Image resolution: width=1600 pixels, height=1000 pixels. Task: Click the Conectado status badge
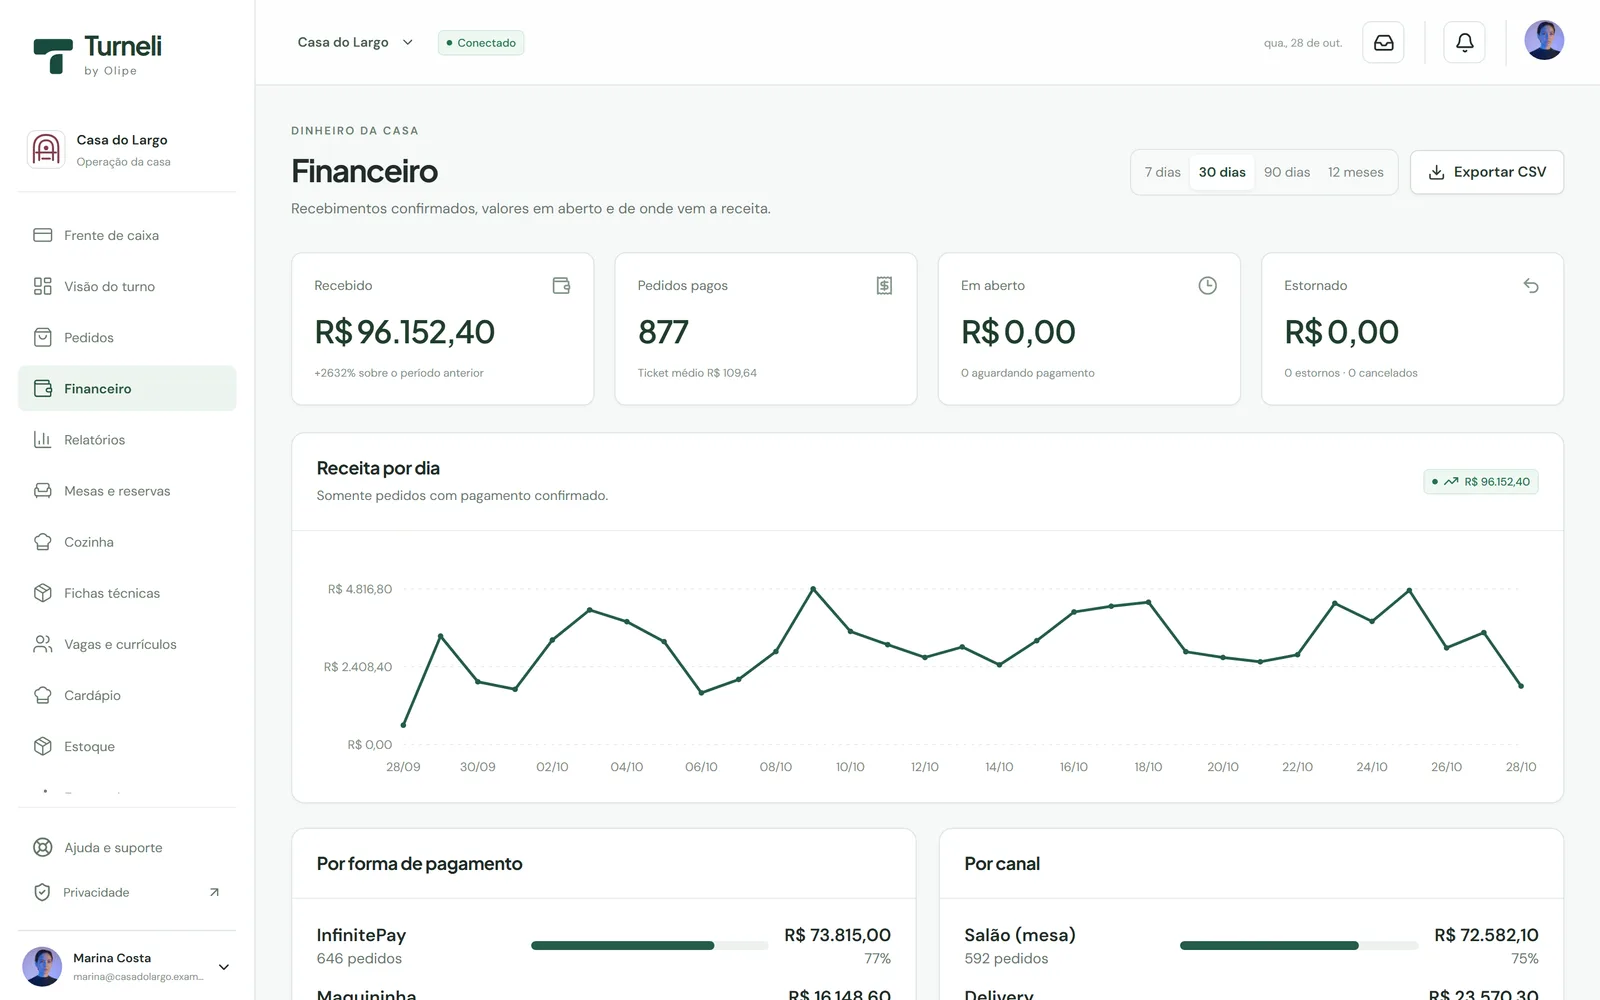(481, 43)
